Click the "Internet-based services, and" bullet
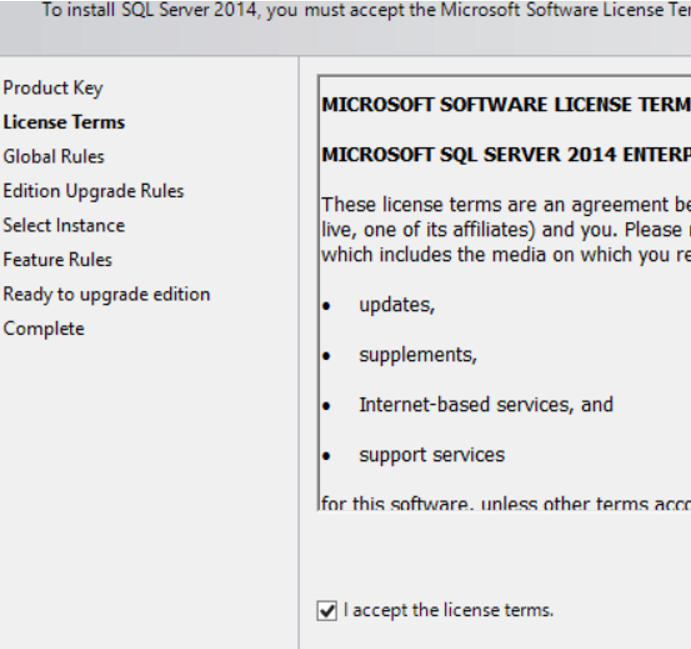 coord(486,405)
